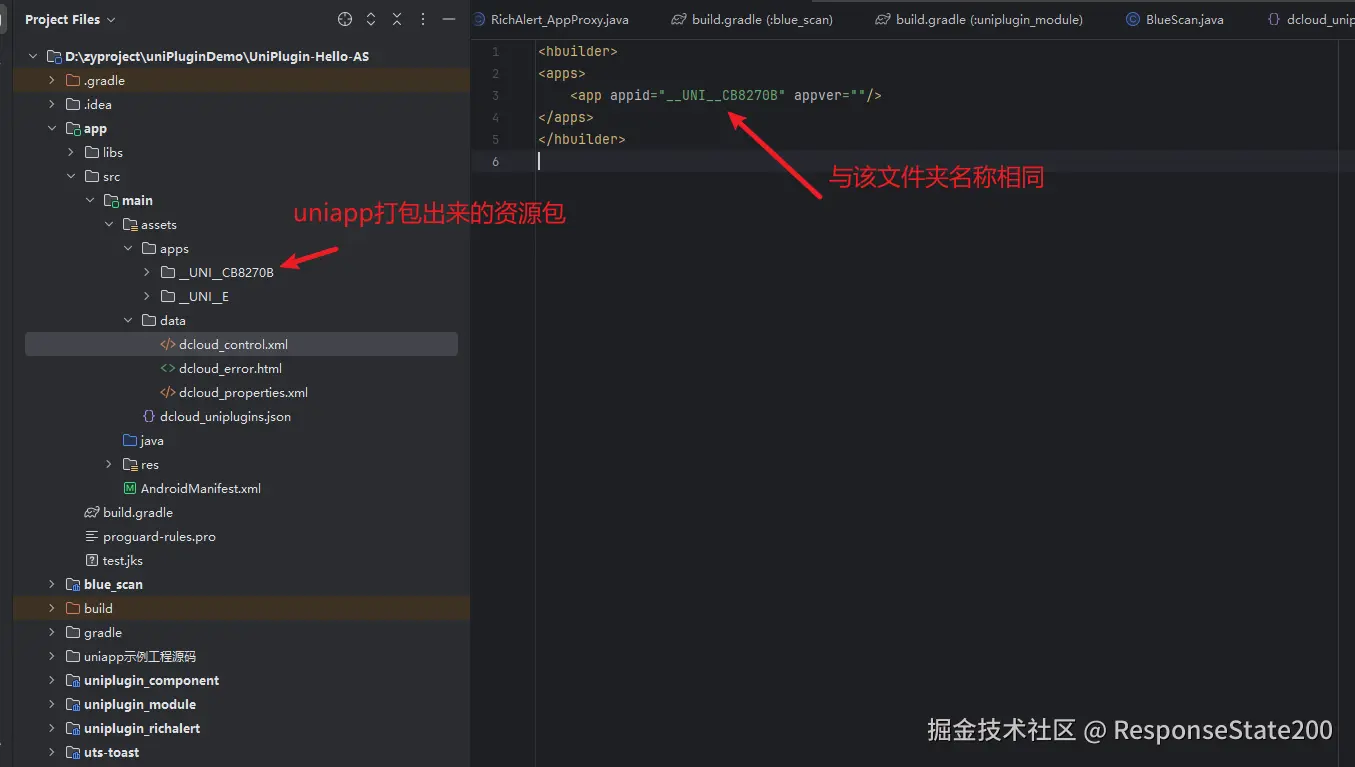This screenshot has height=767, width=1355.
Task: Click the app module folder icon
Action: click(x=73, y=128)
